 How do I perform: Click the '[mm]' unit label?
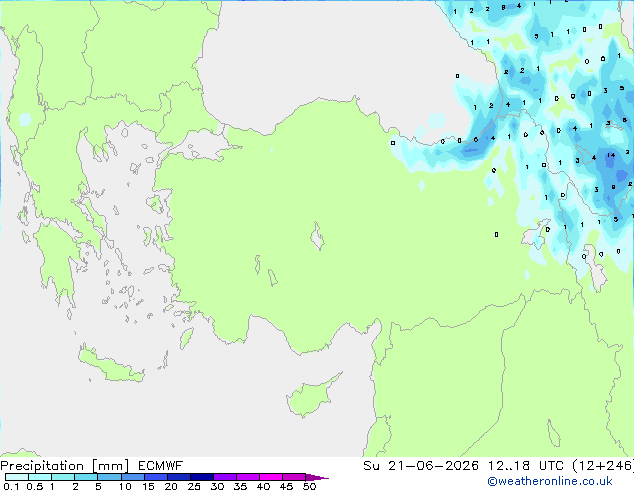(x=110, y=466)
